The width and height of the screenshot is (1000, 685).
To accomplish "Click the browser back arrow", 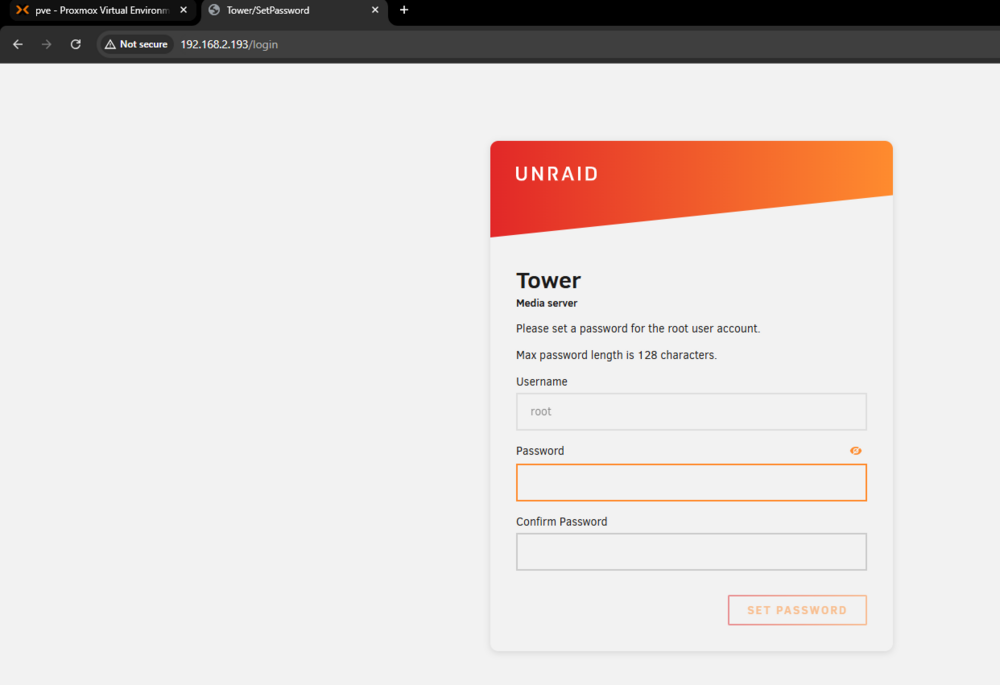I will 18,45.
